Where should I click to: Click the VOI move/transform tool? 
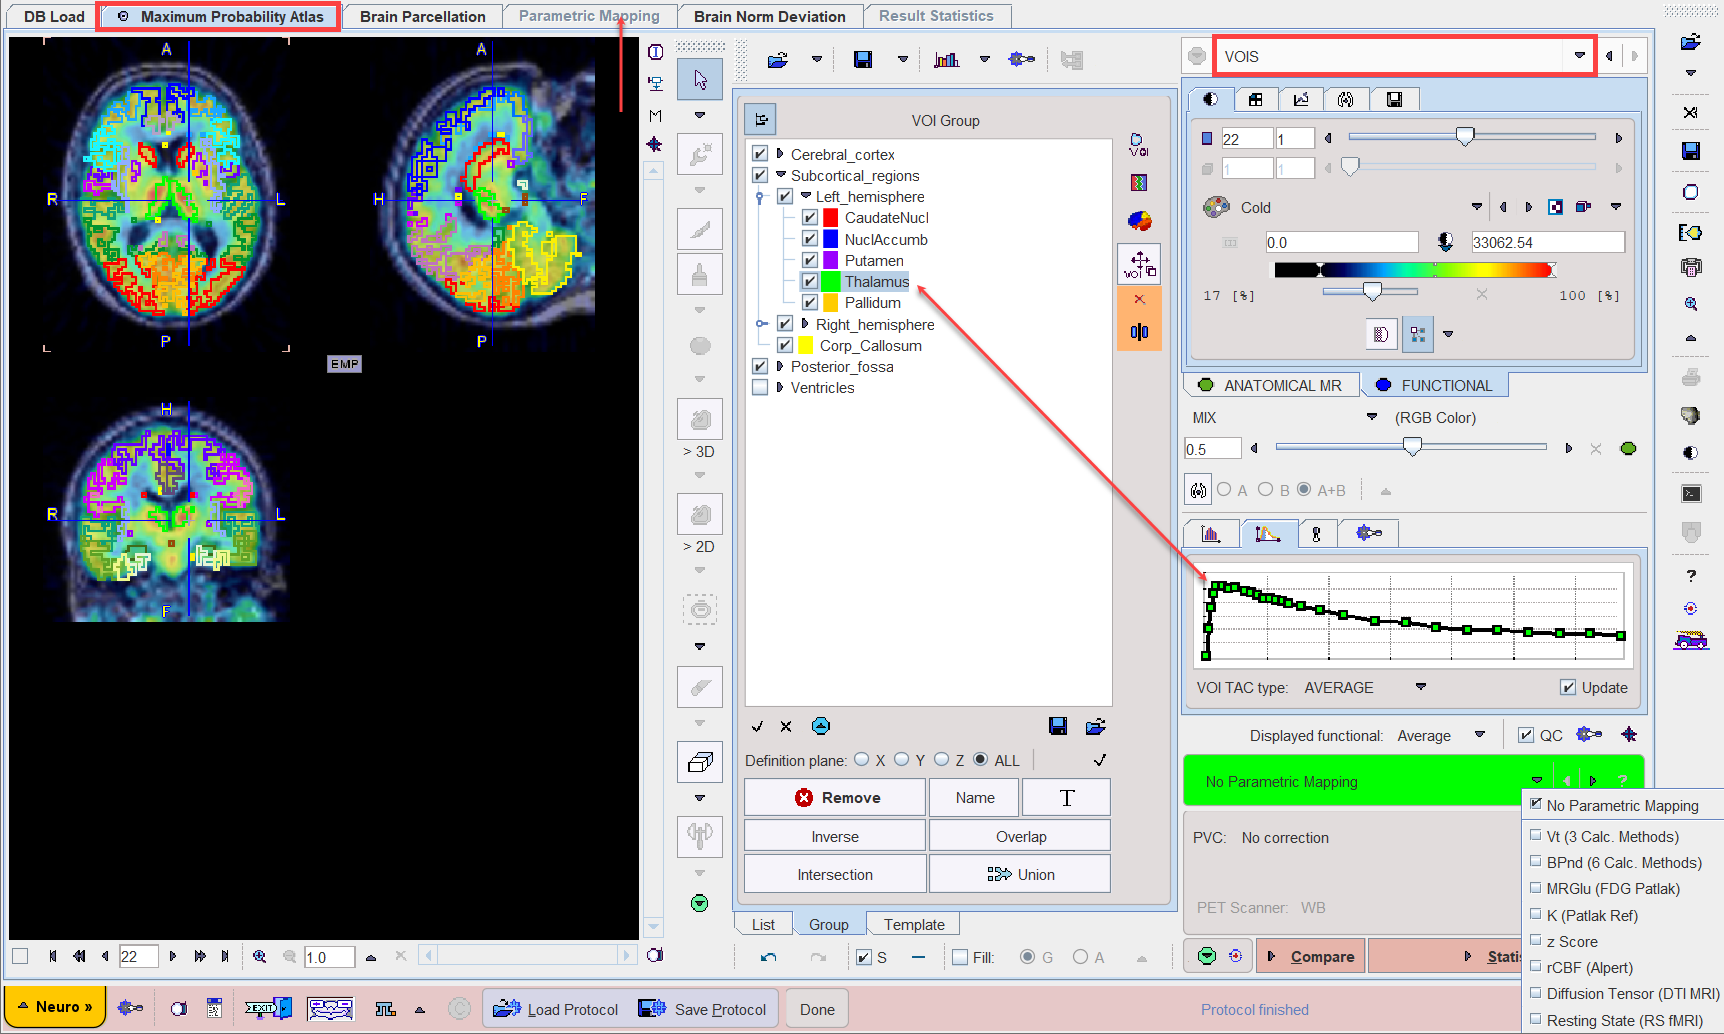pyautogui.click(x=1139, y=264)
